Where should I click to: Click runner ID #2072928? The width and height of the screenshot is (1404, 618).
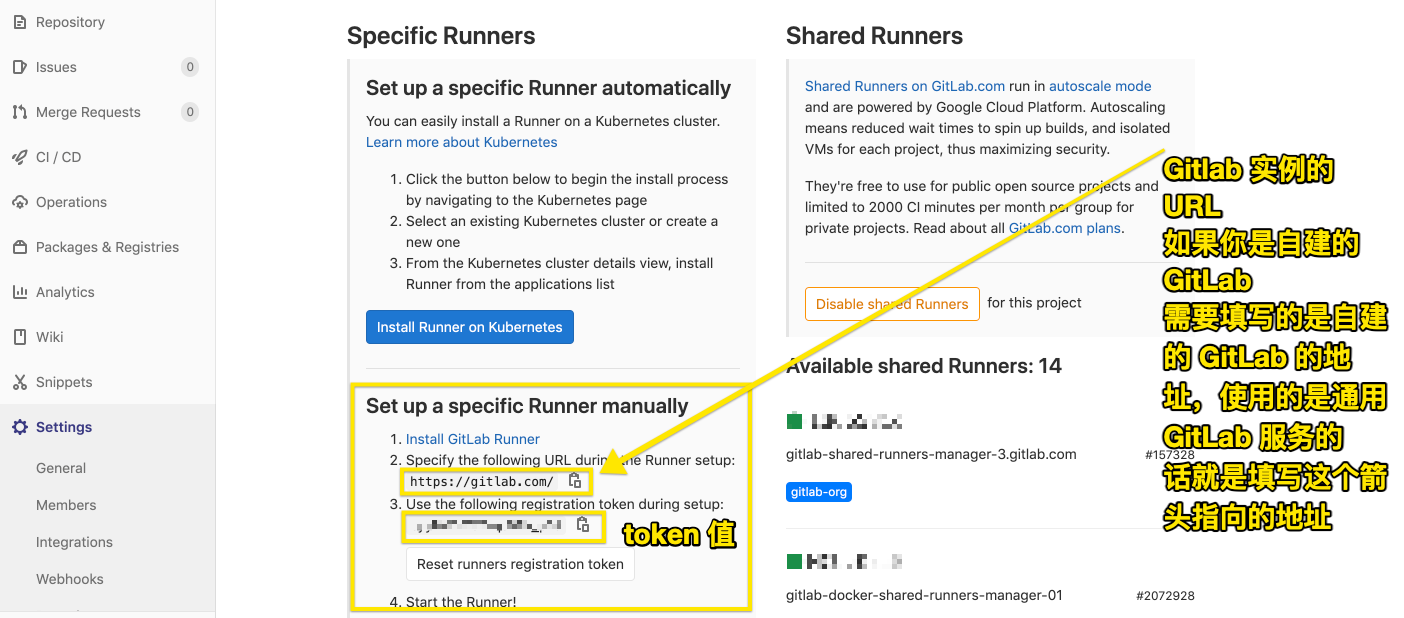(x=1165, y=596)
